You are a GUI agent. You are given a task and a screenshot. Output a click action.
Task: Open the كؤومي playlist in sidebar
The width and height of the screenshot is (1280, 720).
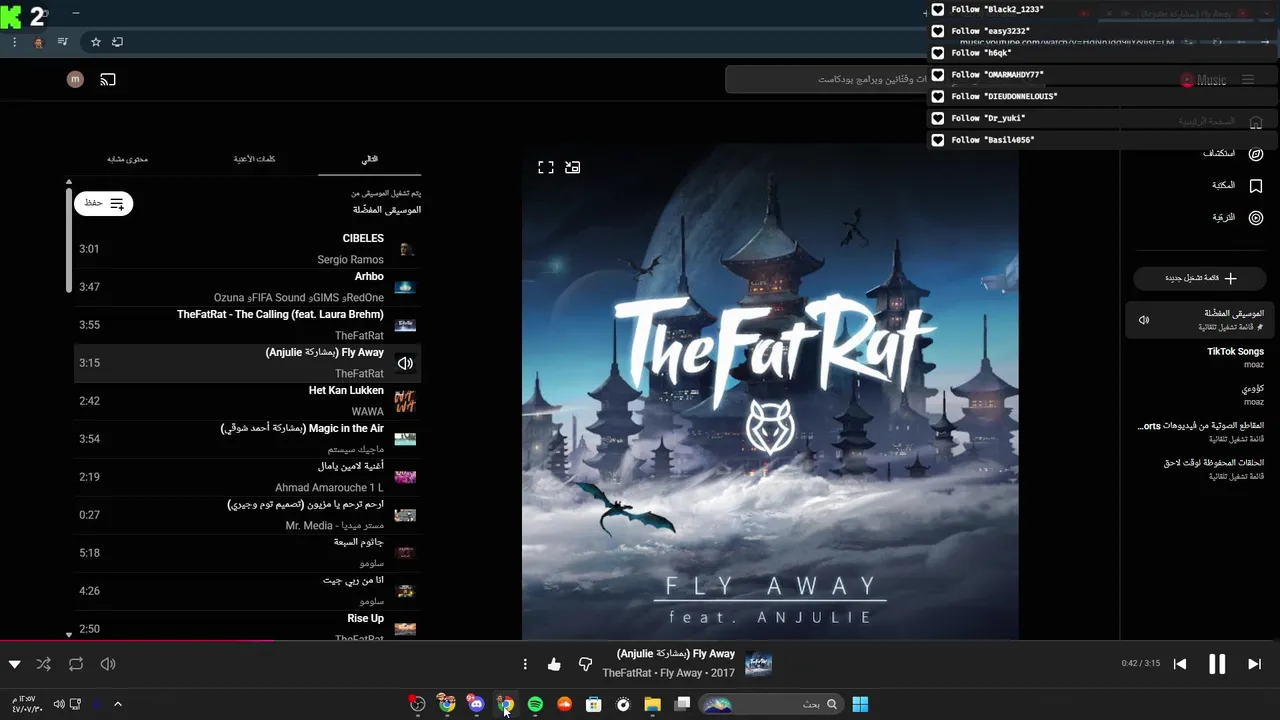pos(1198,394)
